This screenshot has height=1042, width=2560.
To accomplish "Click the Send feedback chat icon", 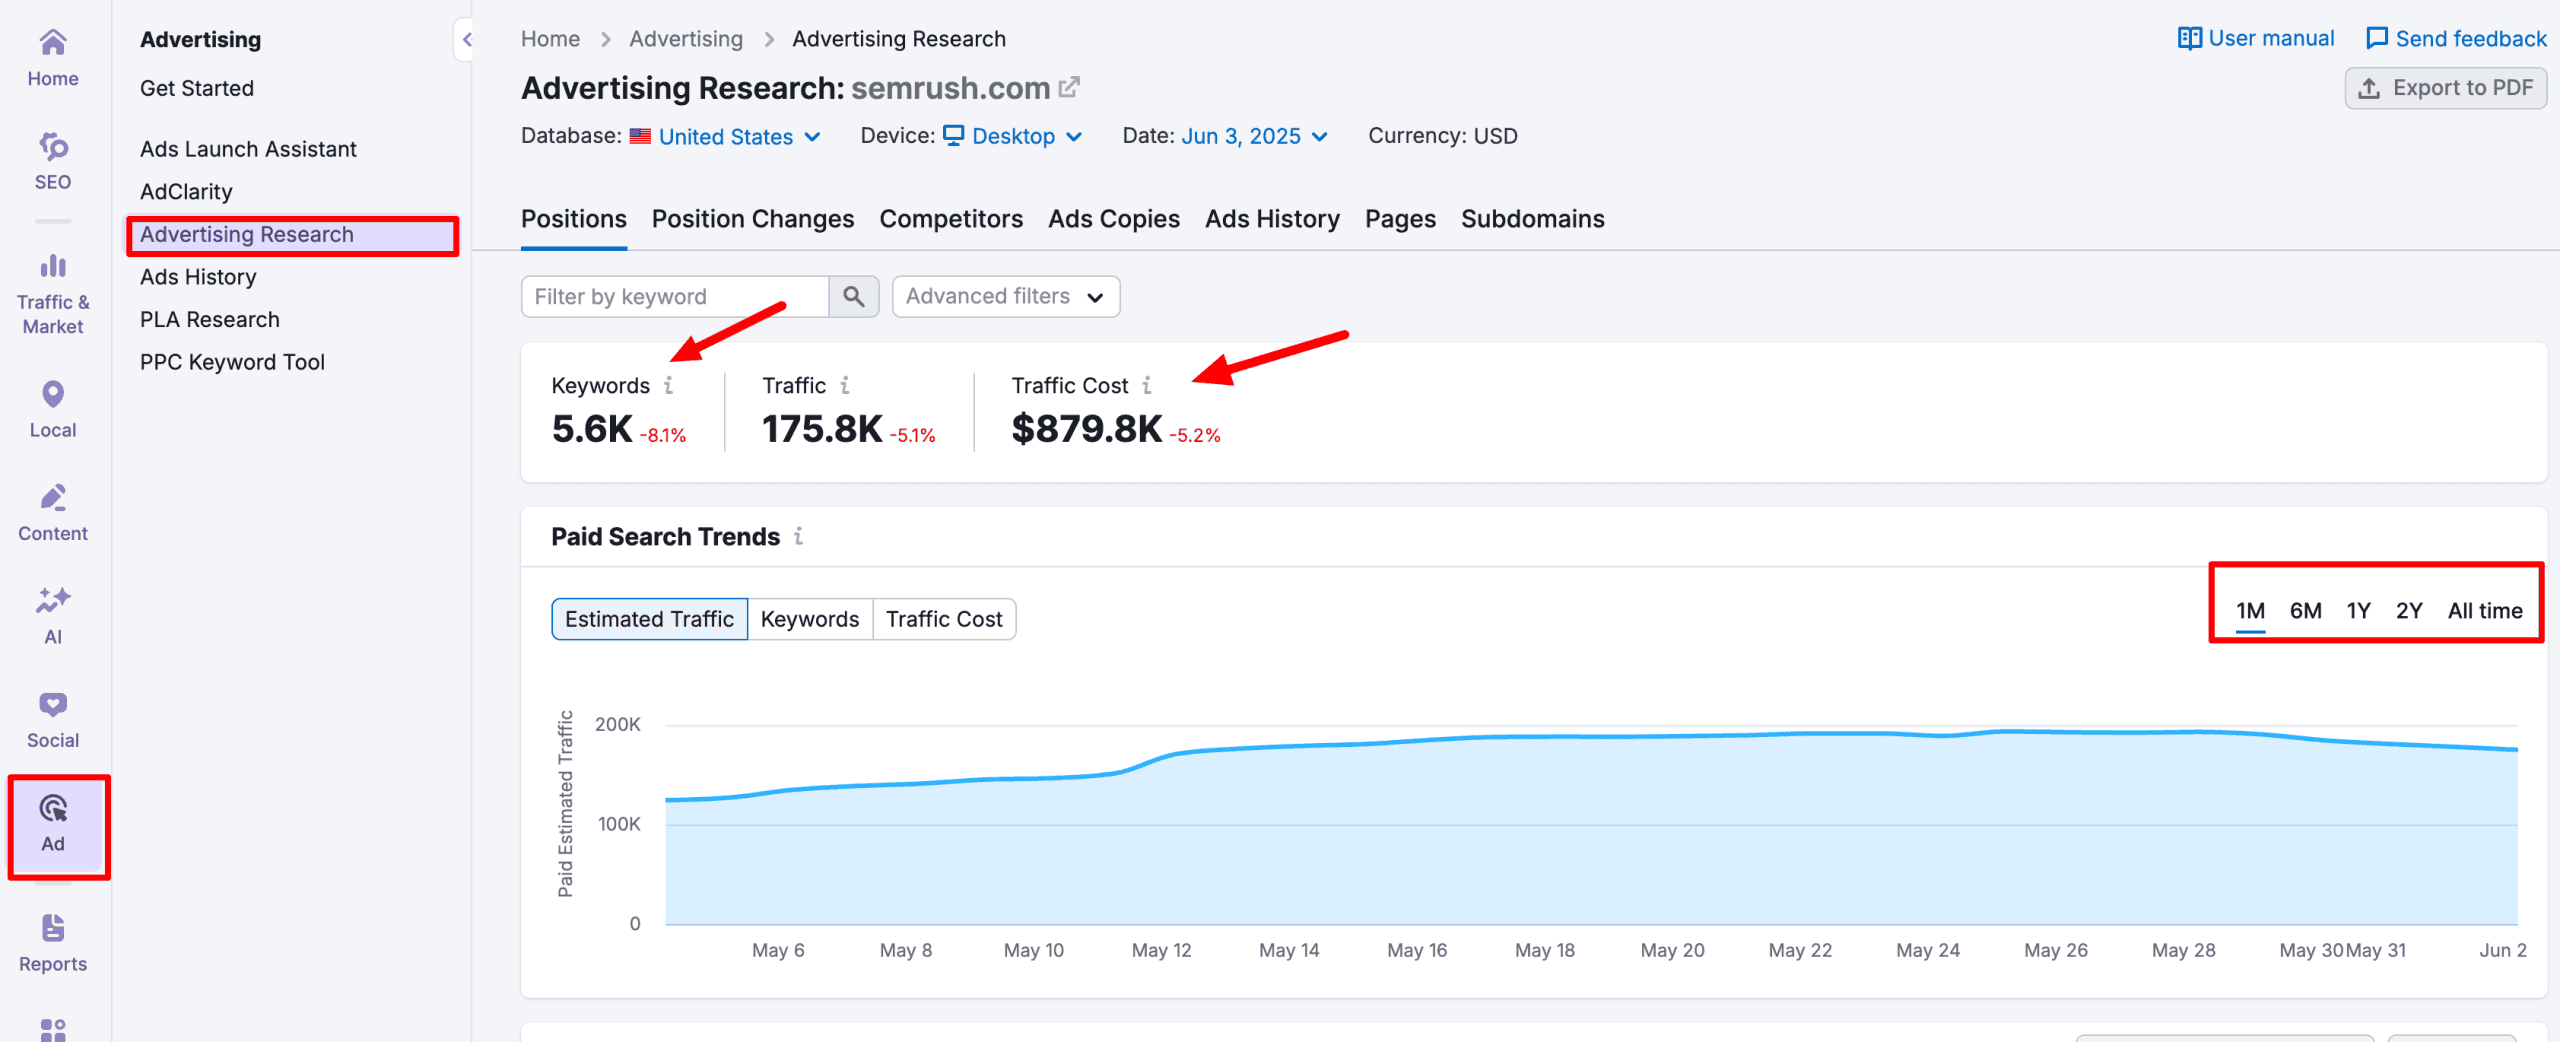I will [x=2377, y=38].
